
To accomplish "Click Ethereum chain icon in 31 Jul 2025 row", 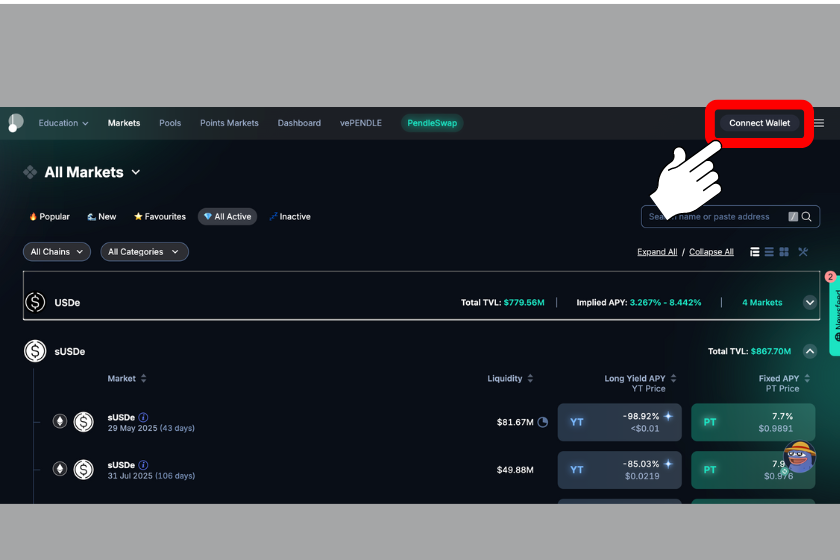I will click(59, 469).
